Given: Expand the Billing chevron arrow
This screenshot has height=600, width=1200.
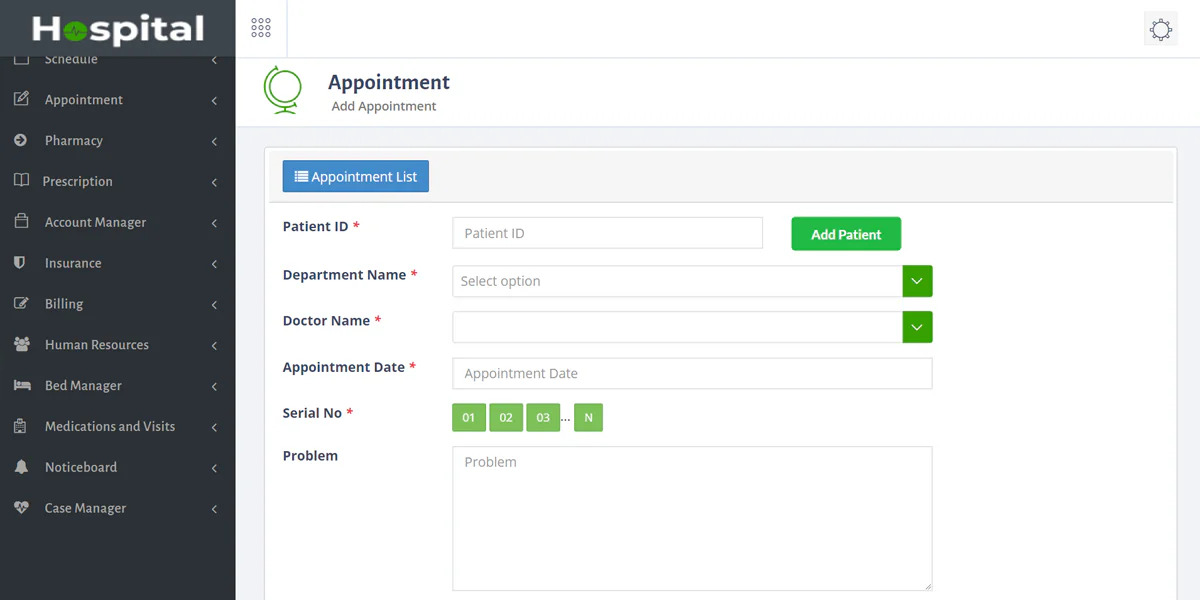Looking at the screenshot, I should click(214, 305).
